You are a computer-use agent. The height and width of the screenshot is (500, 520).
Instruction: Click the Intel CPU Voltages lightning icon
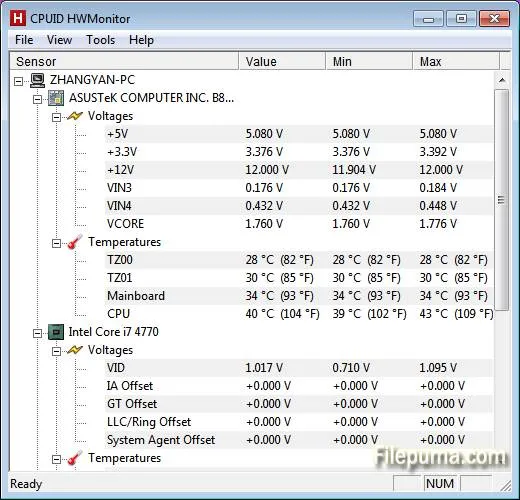(x=75, y=350)
